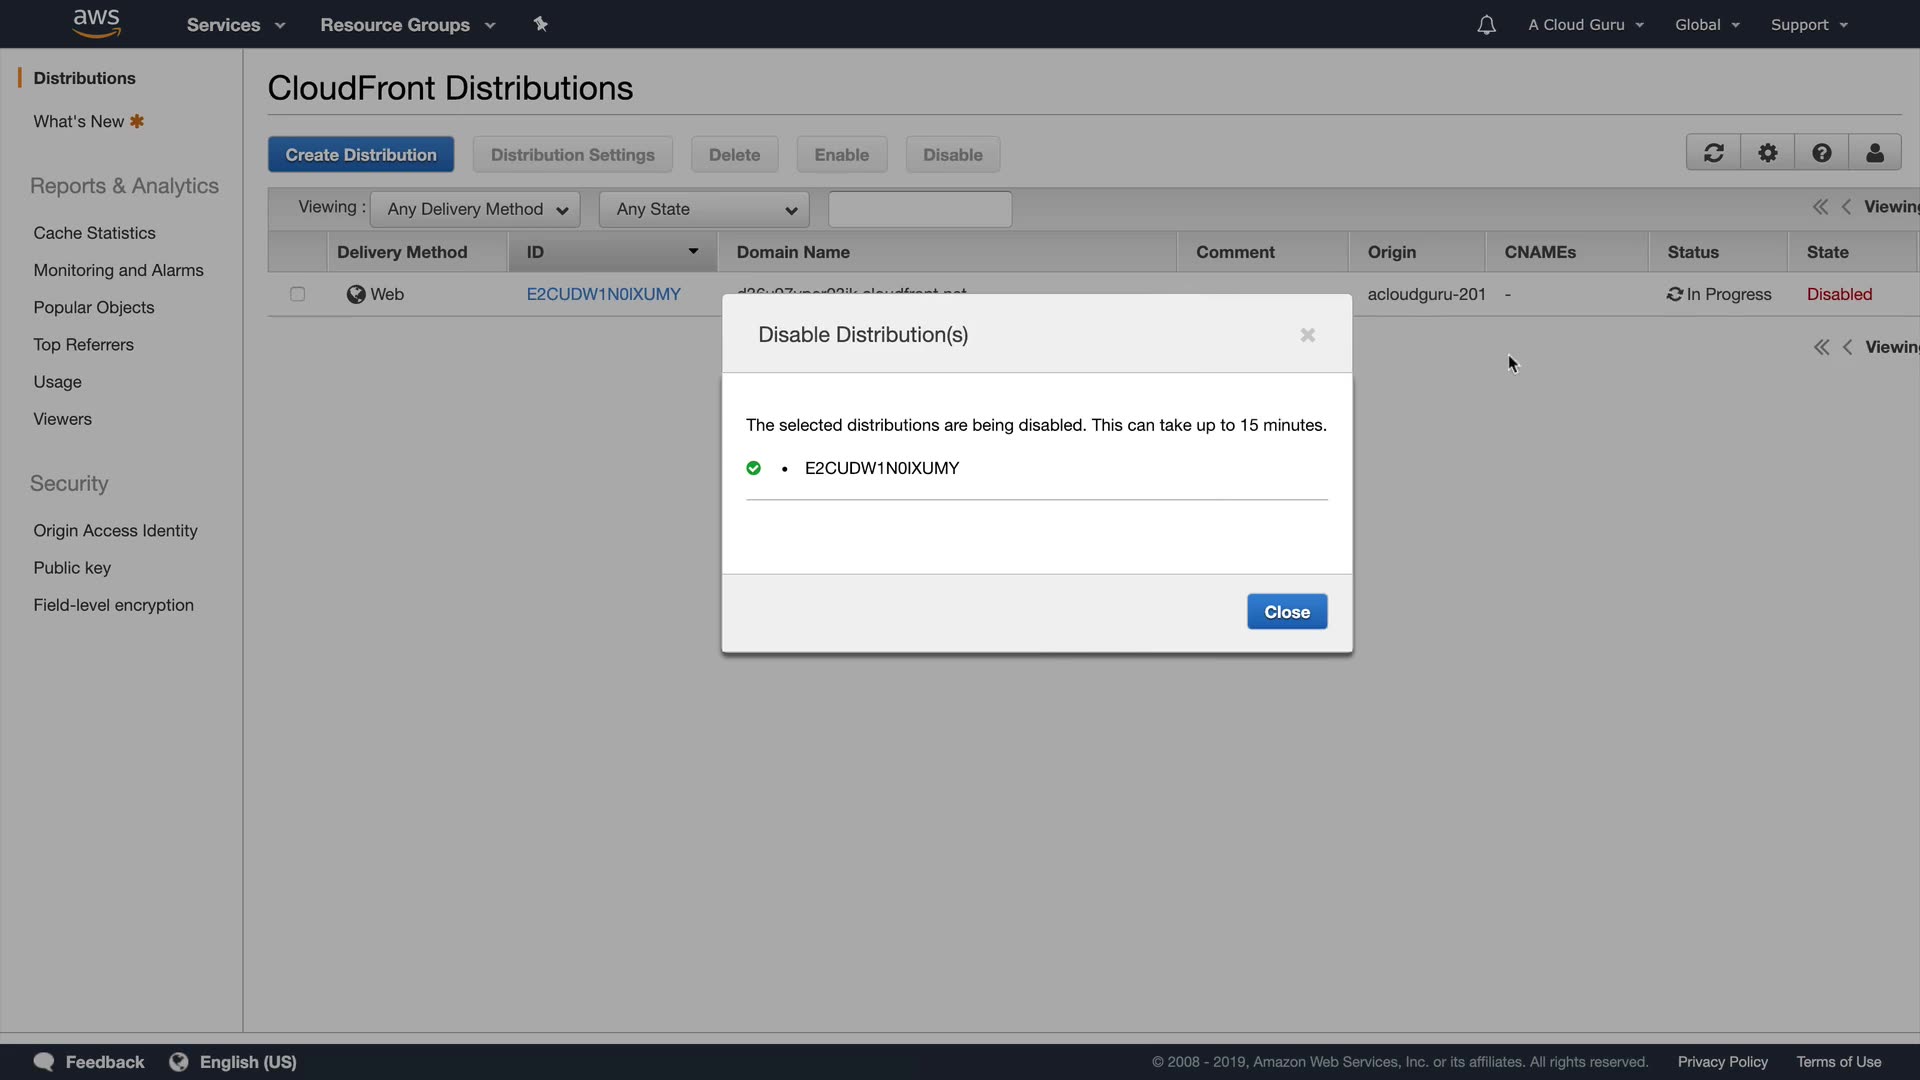Click the Feedback chat bubble icon
This screenshot has width=1920, height=1080.
point(44,1061)
